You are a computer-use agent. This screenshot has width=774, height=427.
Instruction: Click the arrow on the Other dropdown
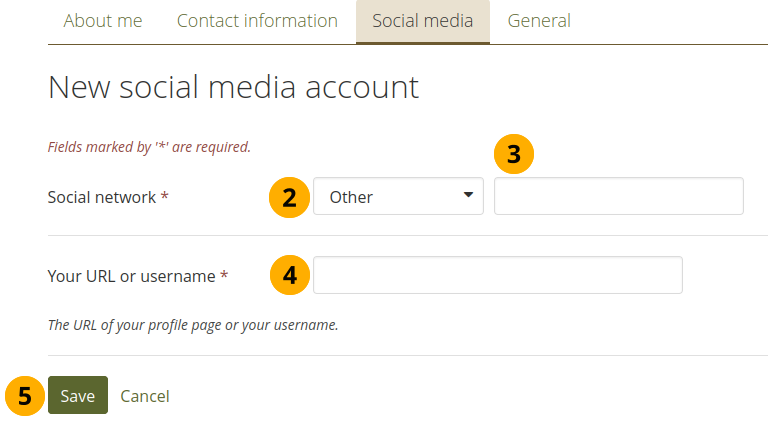tap(468, 196)
